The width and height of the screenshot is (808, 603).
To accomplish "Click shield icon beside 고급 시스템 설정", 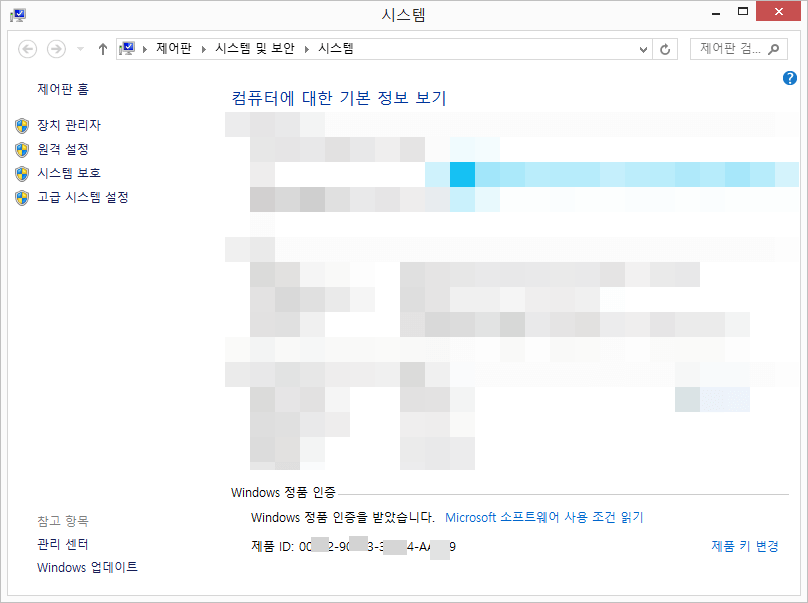I will tap(22, 197).
